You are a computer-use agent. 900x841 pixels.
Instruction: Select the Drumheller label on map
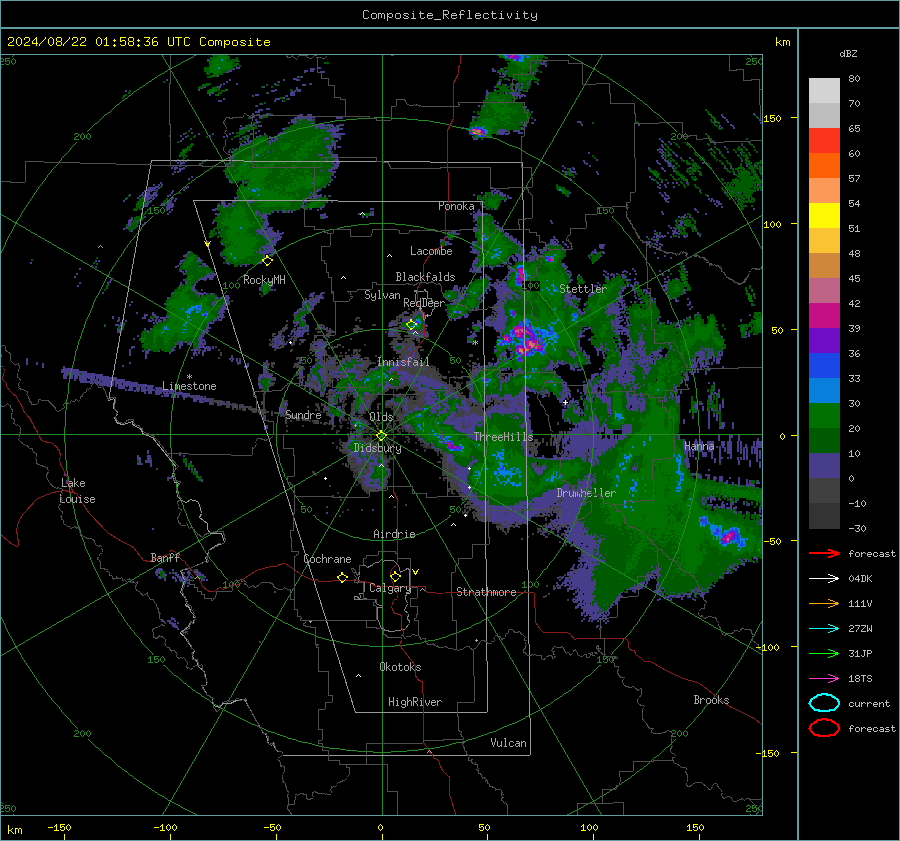pos(586,493)
